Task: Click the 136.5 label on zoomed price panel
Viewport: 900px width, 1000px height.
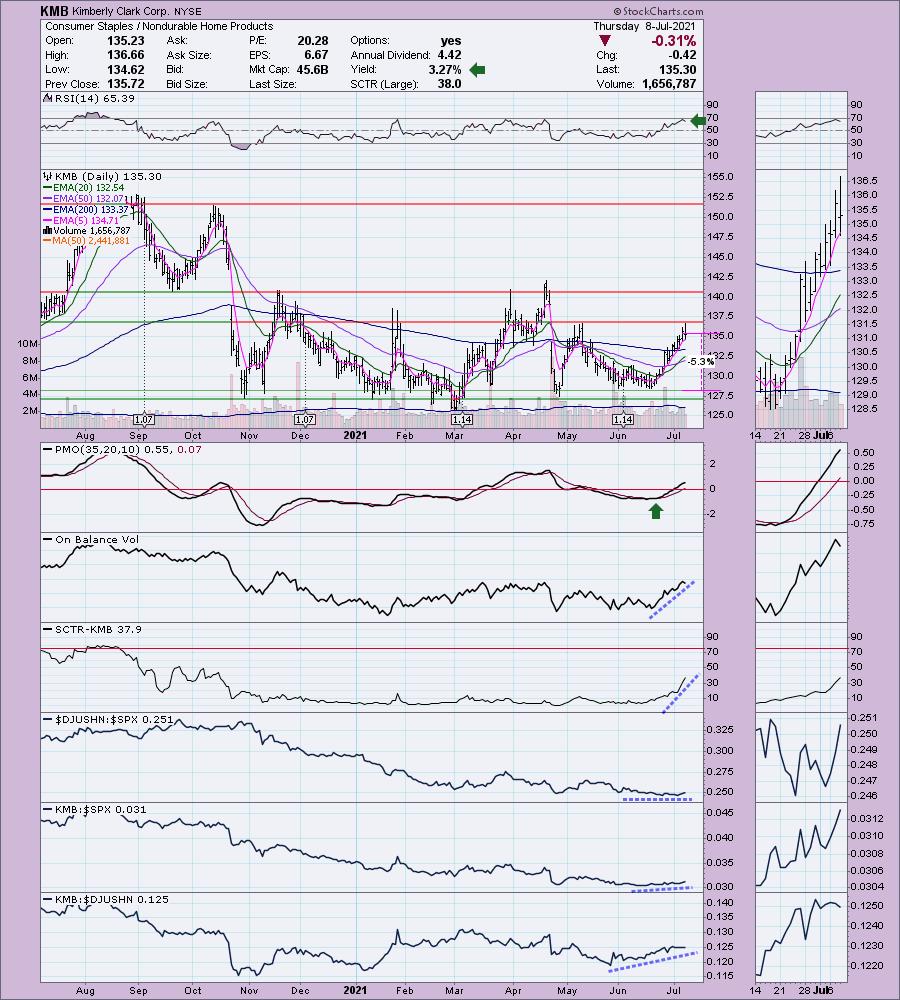Action: tap(864, 180)
